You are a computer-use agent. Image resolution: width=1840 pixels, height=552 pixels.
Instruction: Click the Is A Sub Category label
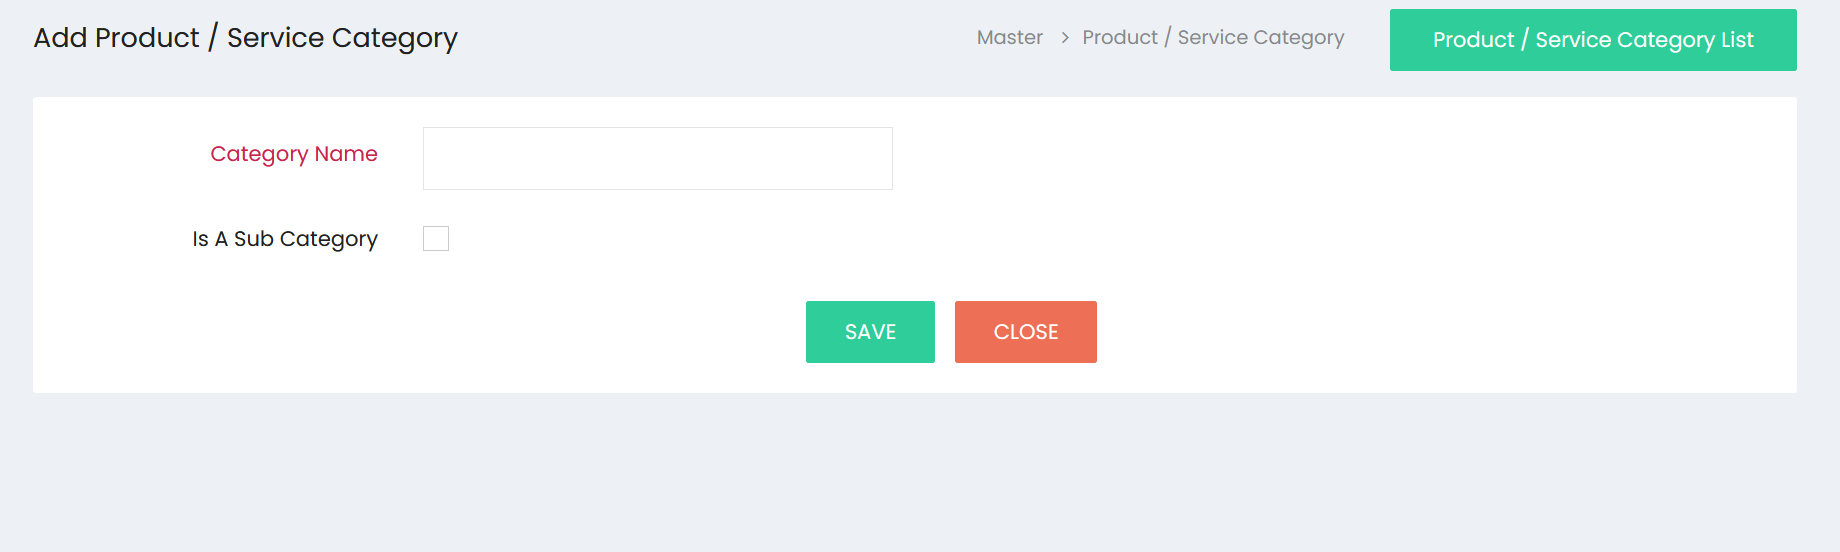285,239
